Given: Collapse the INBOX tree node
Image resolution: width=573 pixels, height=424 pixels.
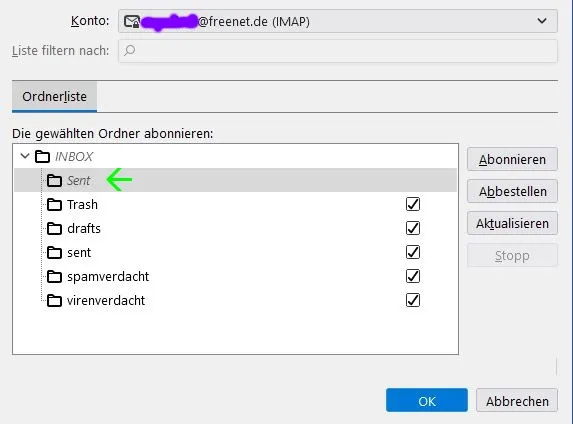Looking at the screenshot, I should click(x=25, y=156).
